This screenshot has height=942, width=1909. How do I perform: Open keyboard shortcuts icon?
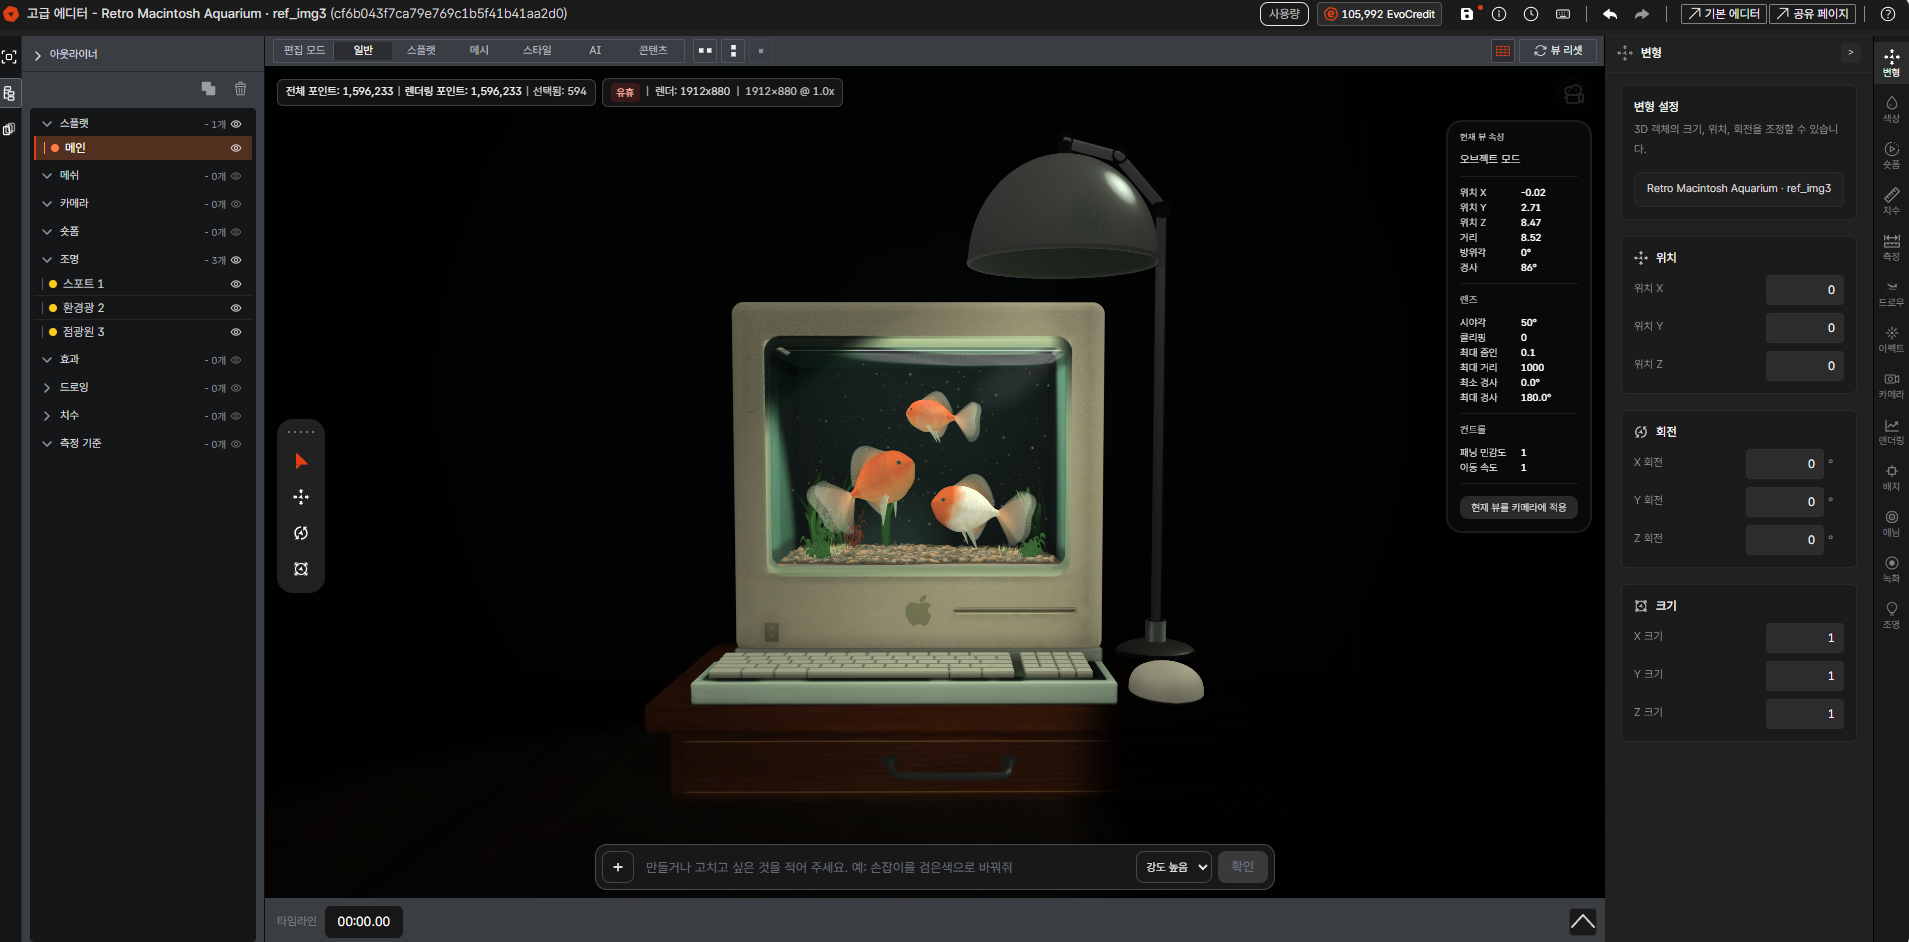pos(1563,14)
